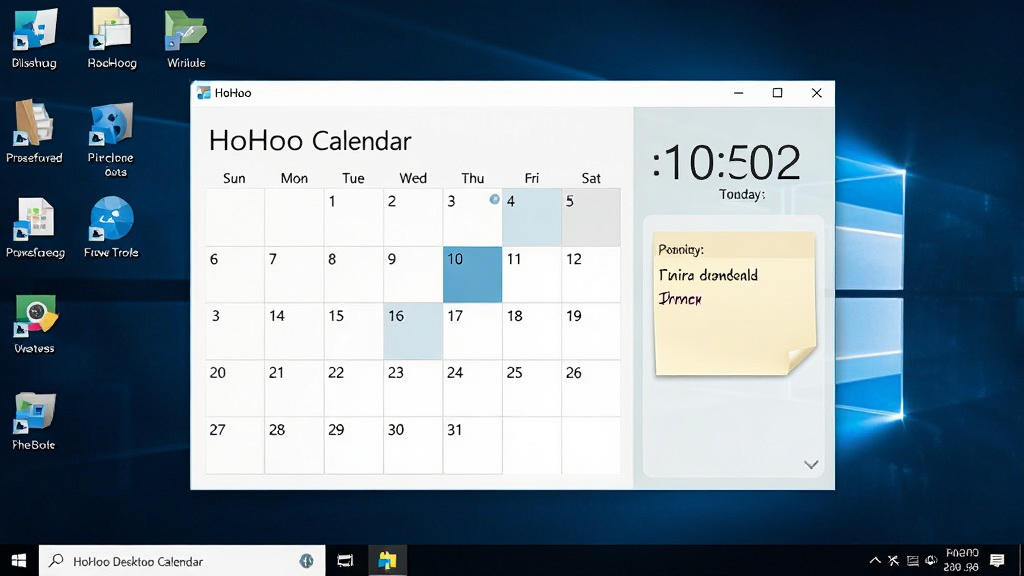Click the Sun column header
Screen dimensions: 1024x576
pyautogui.click(x=234, y=178)
